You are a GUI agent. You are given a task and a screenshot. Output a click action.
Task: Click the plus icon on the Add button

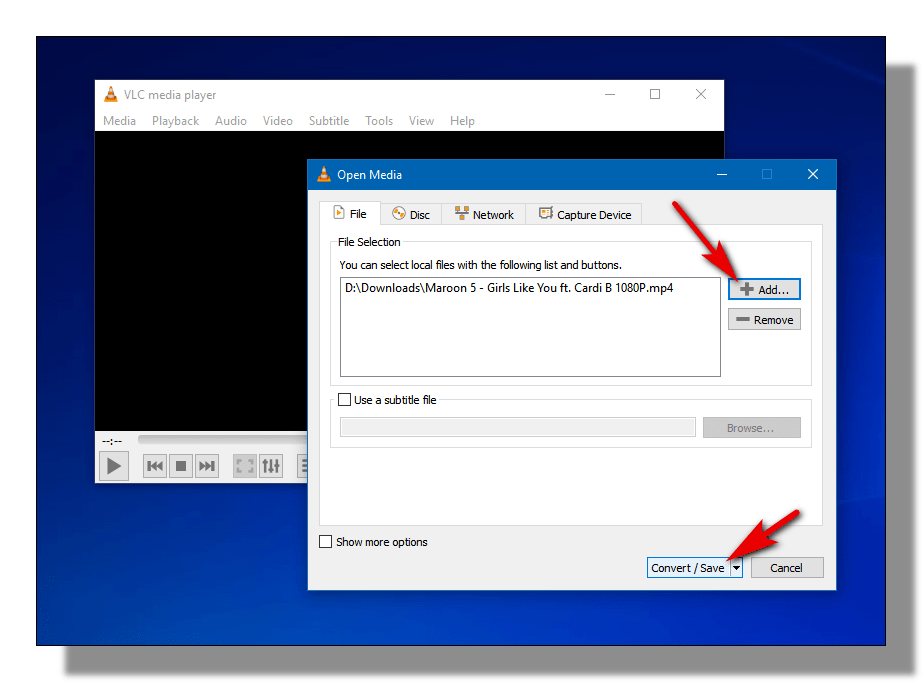click(x=748, y=289)
